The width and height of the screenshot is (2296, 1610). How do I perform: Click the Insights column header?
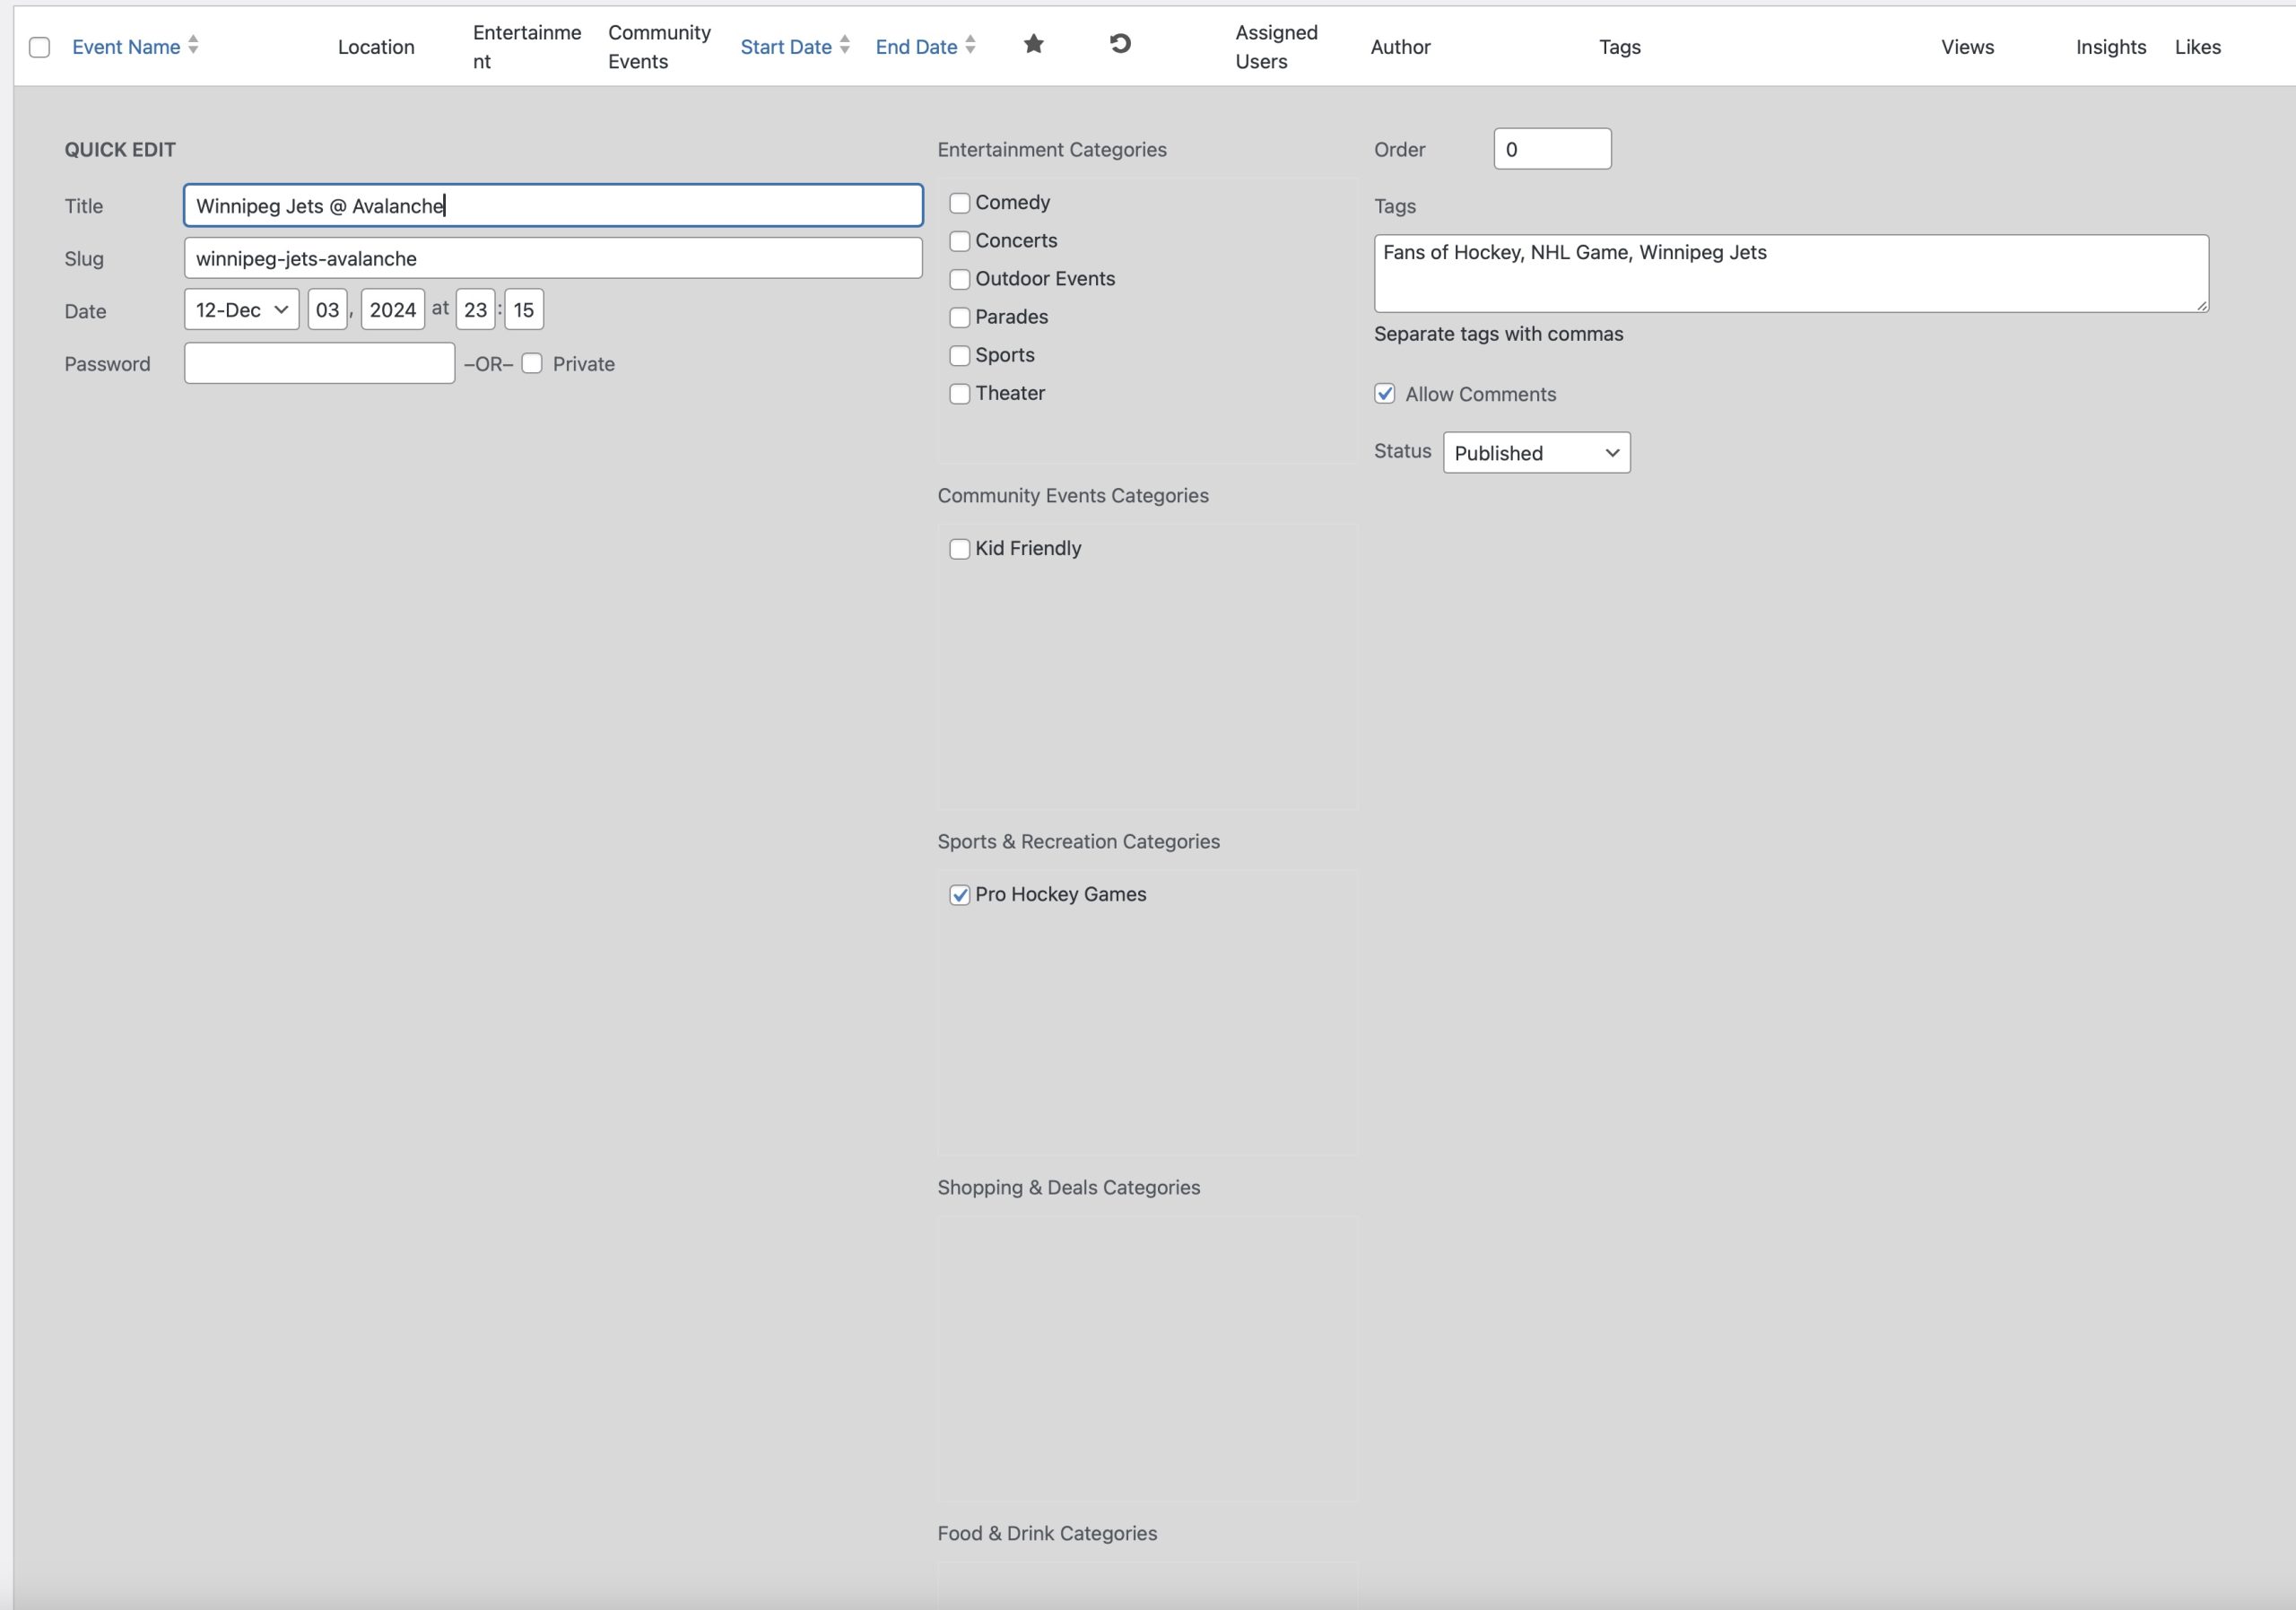click(x=2111, y=47)
